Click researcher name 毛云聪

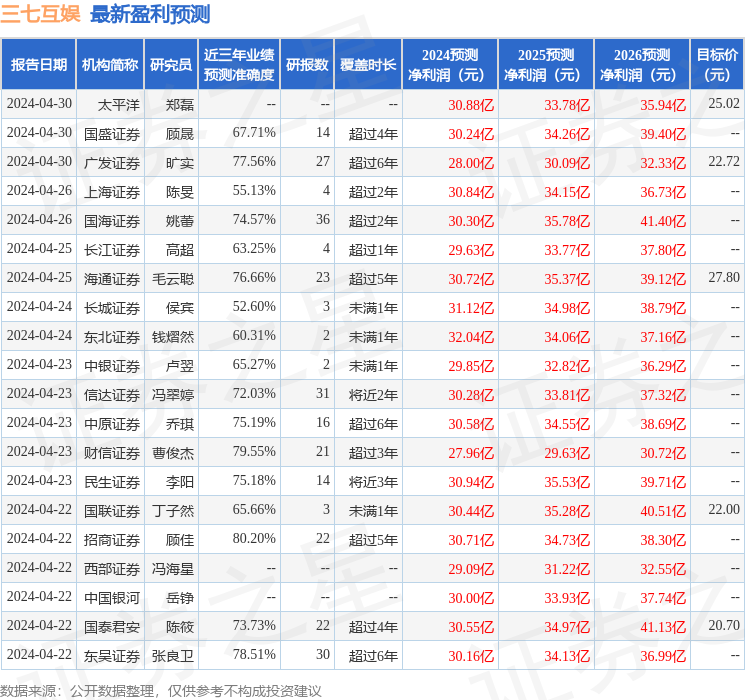click(x=173, y=279)
